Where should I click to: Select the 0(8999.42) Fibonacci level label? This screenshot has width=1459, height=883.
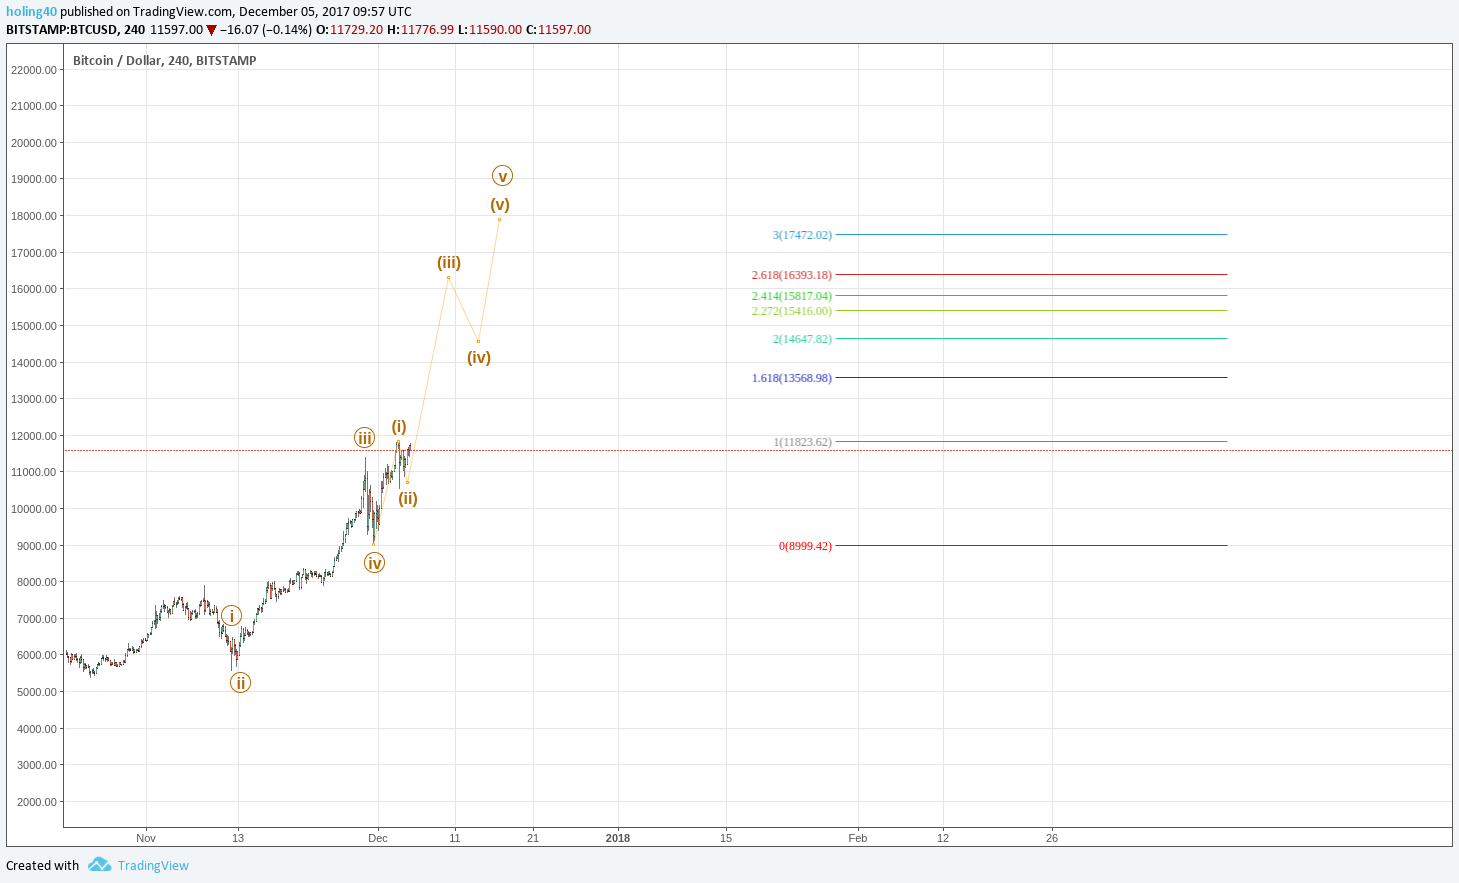(805, 546)
